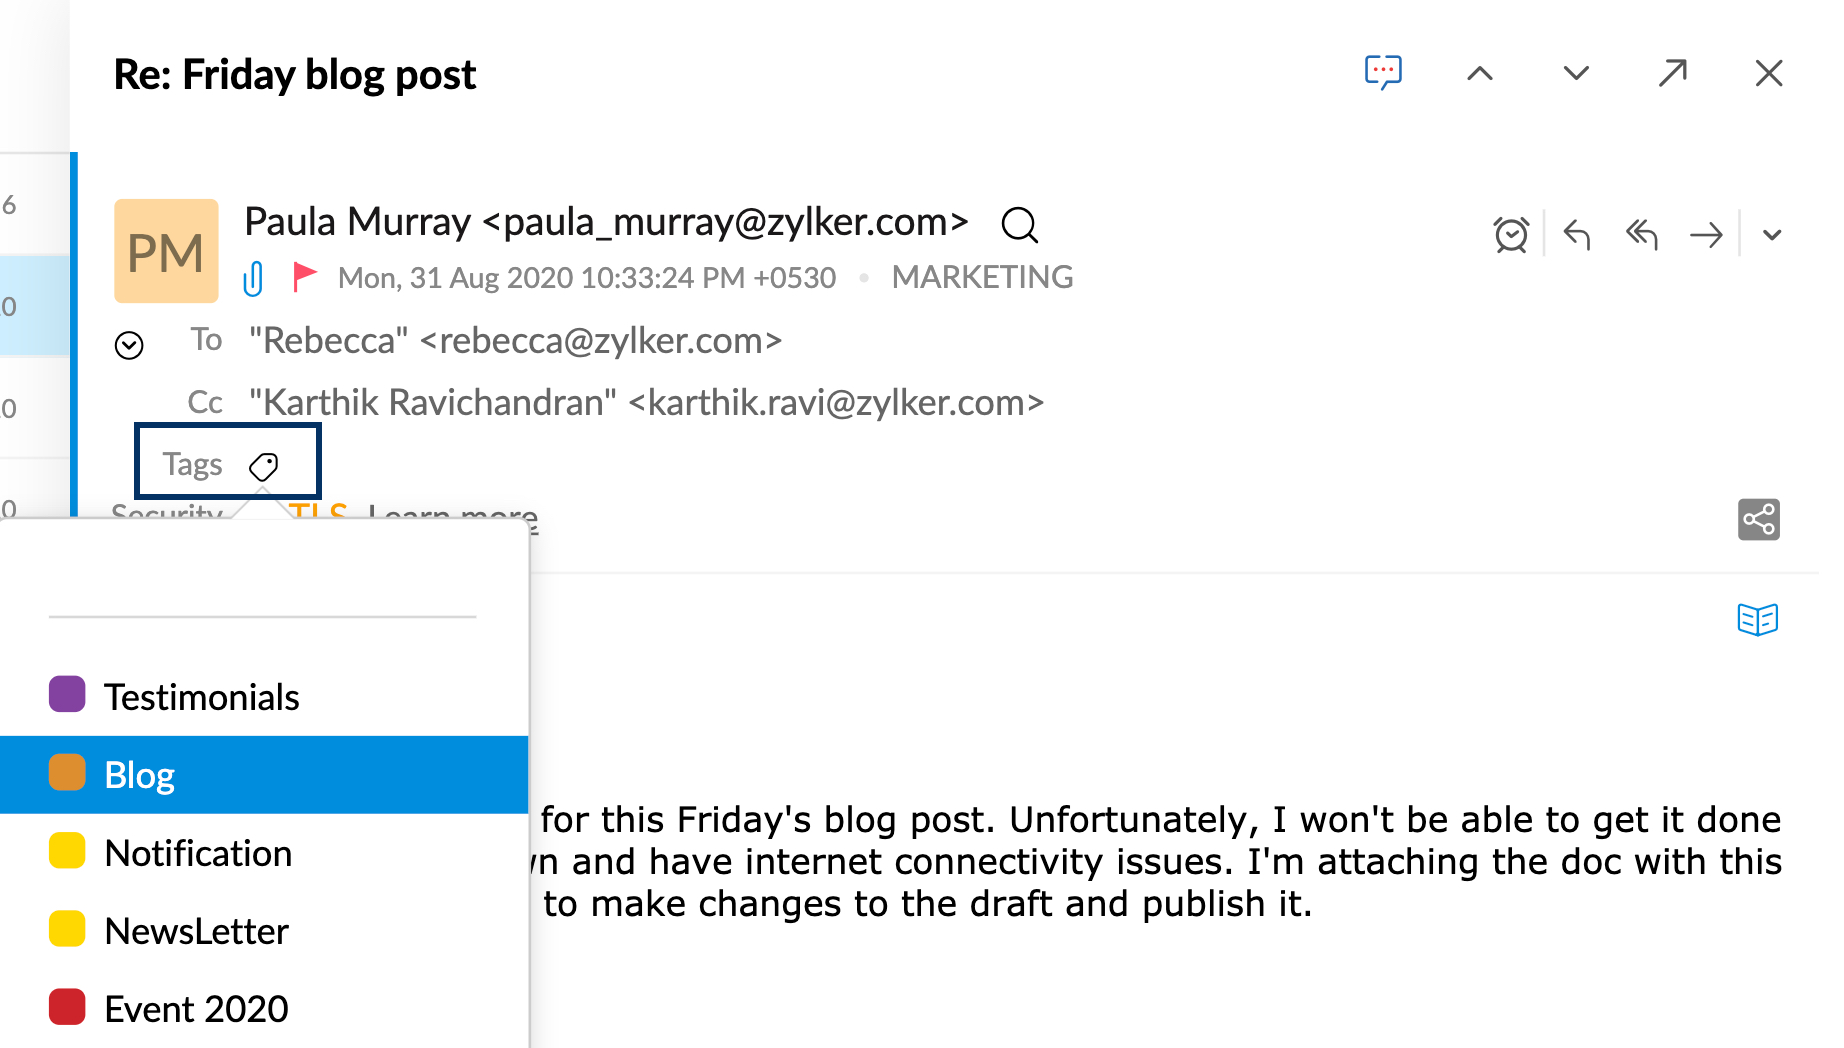Choose the Notification tag
Image resolution: width=1844 pixels, height=1048 pixels.
pyautogui.click(x=198, y=853)
